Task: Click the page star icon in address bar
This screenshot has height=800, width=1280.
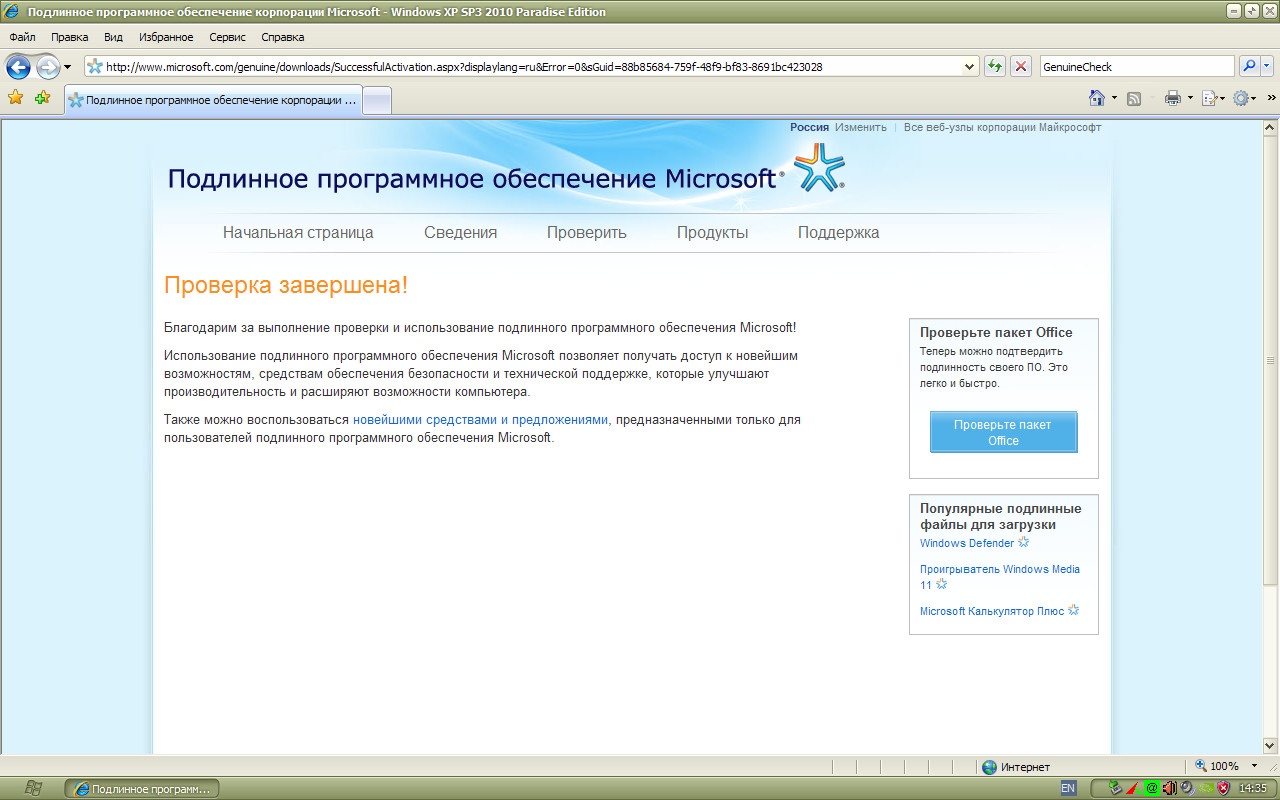Action: click(x=95, y=67)
